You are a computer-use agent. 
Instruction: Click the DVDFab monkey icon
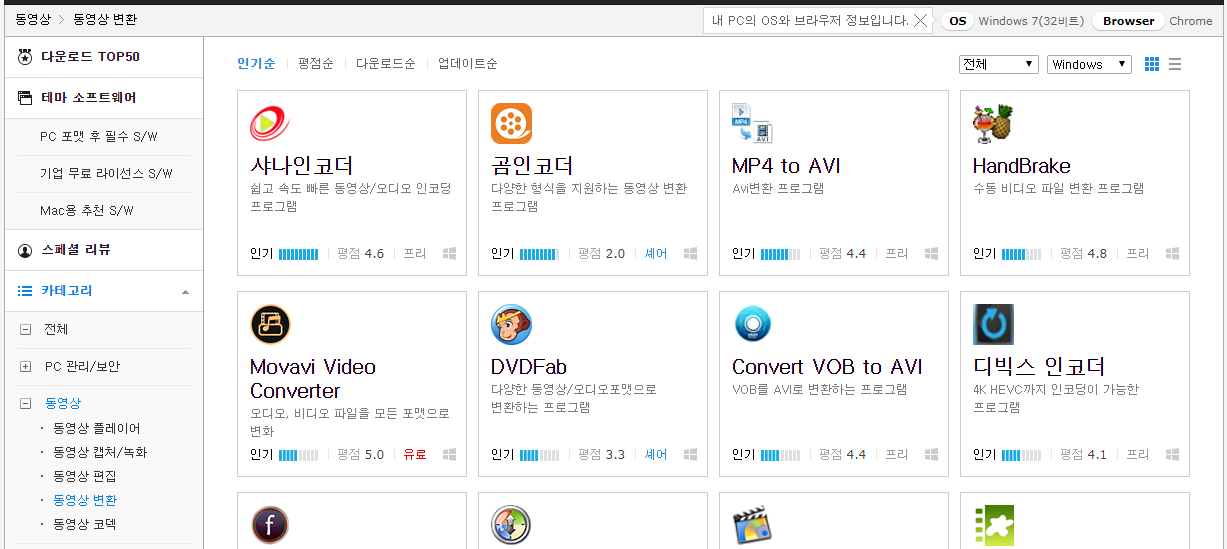coord(511,324)
